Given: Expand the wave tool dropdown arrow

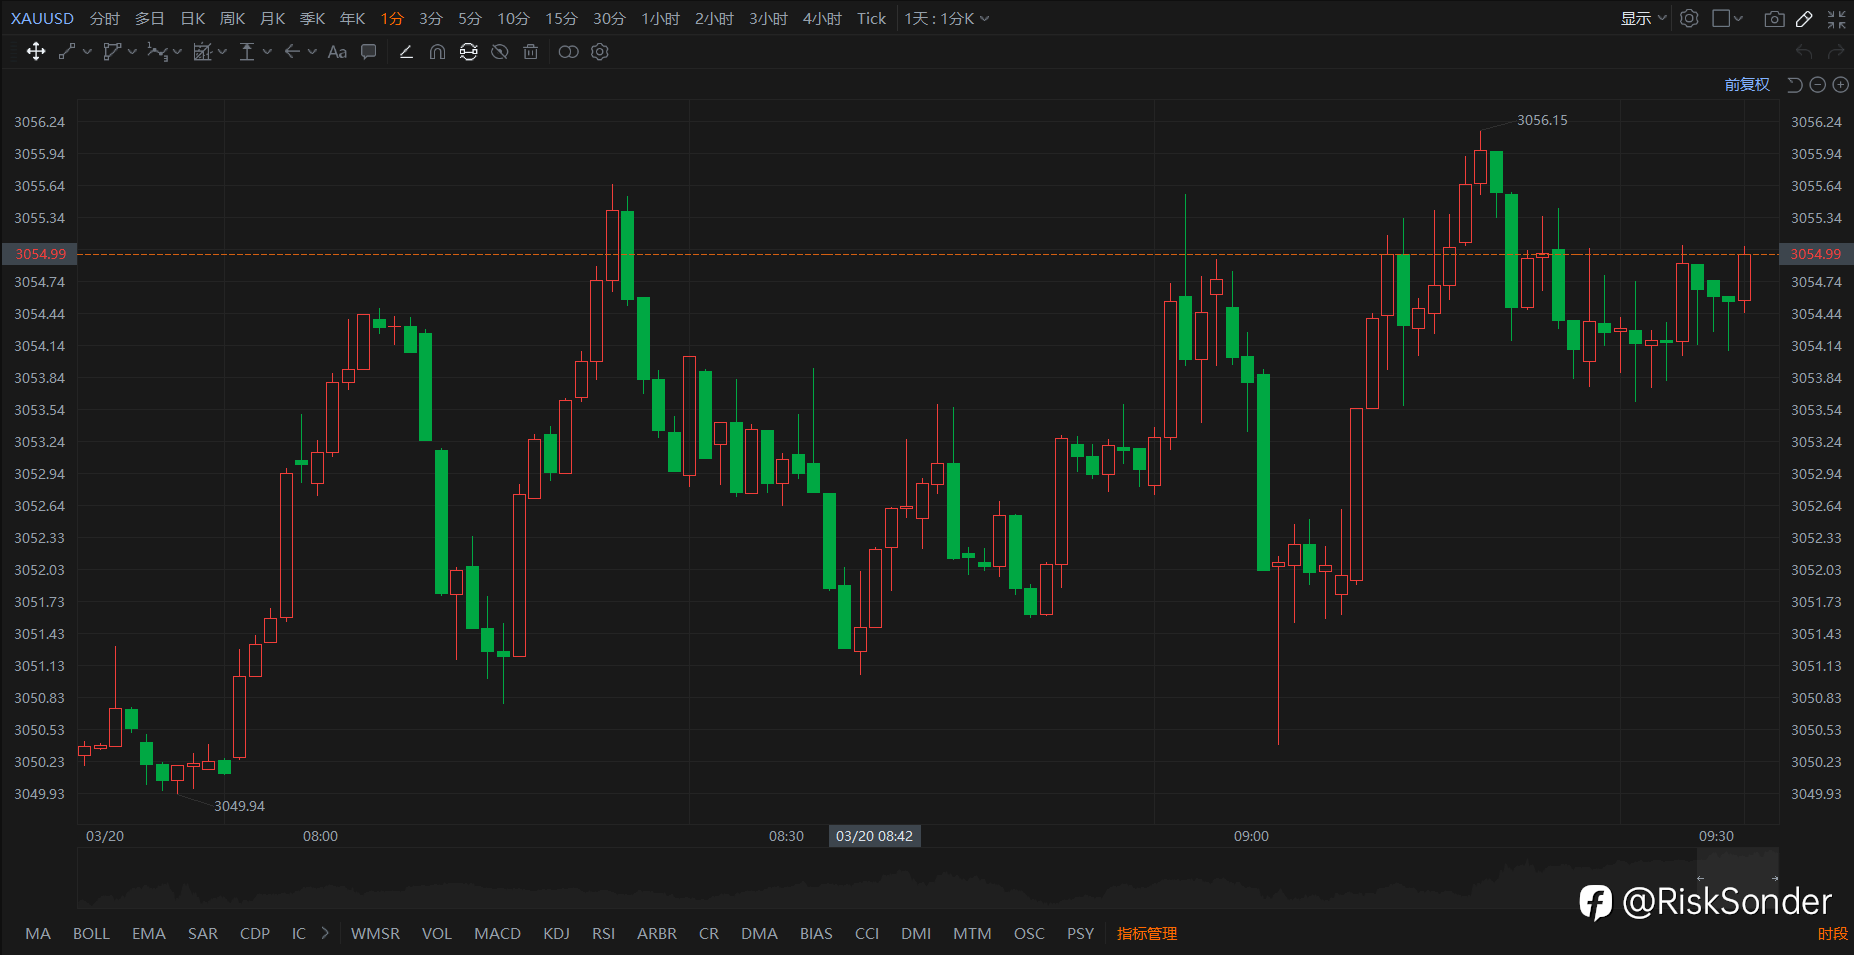Looking at the screenshot, I should coord(177,52).
